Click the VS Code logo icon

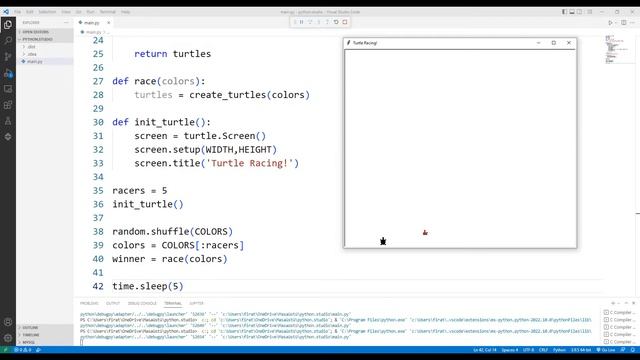point(6,12)
